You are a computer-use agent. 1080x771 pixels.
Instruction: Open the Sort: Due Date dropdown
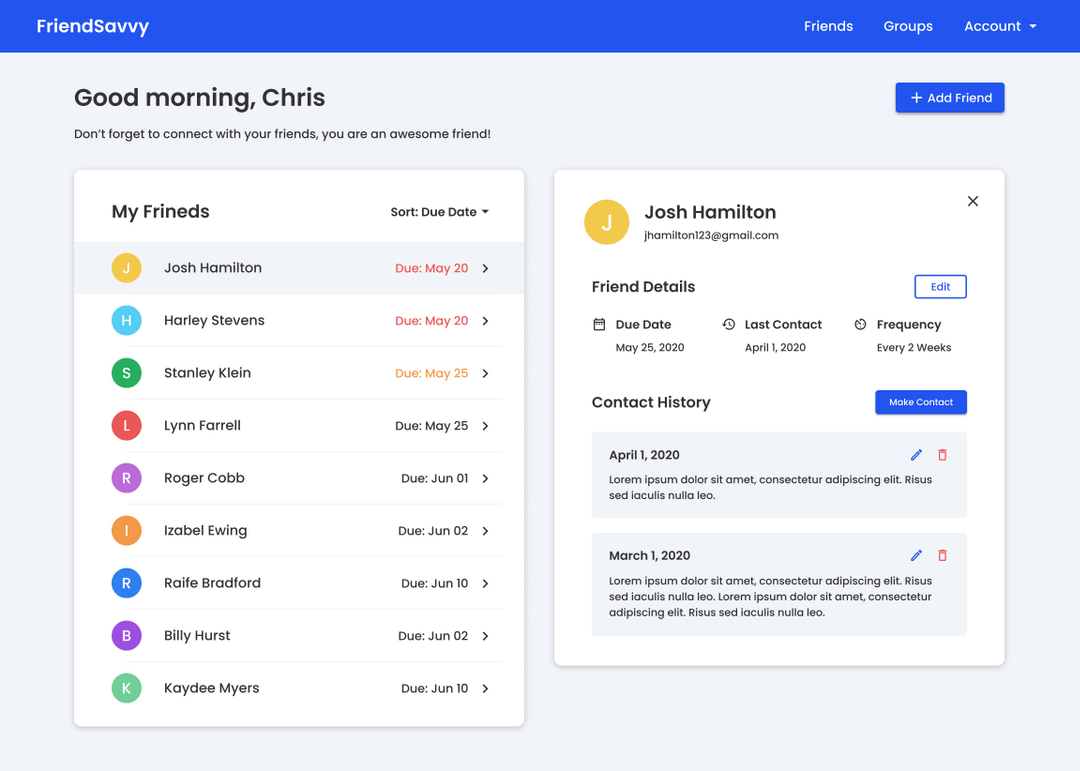(x=439, y=212)
